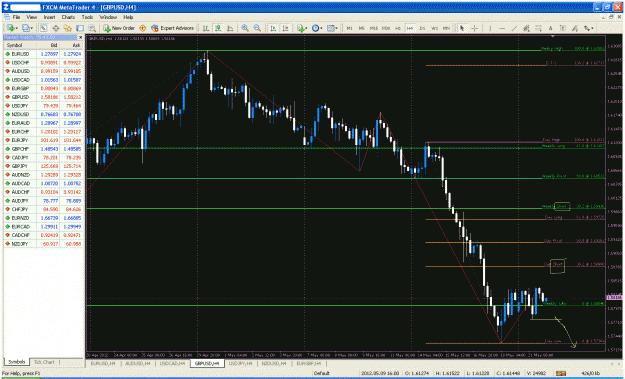The width and height of the screenshot is (625, 379).
Task: Open the MetaEditor diamond icon
Action: tap(142, 28)
